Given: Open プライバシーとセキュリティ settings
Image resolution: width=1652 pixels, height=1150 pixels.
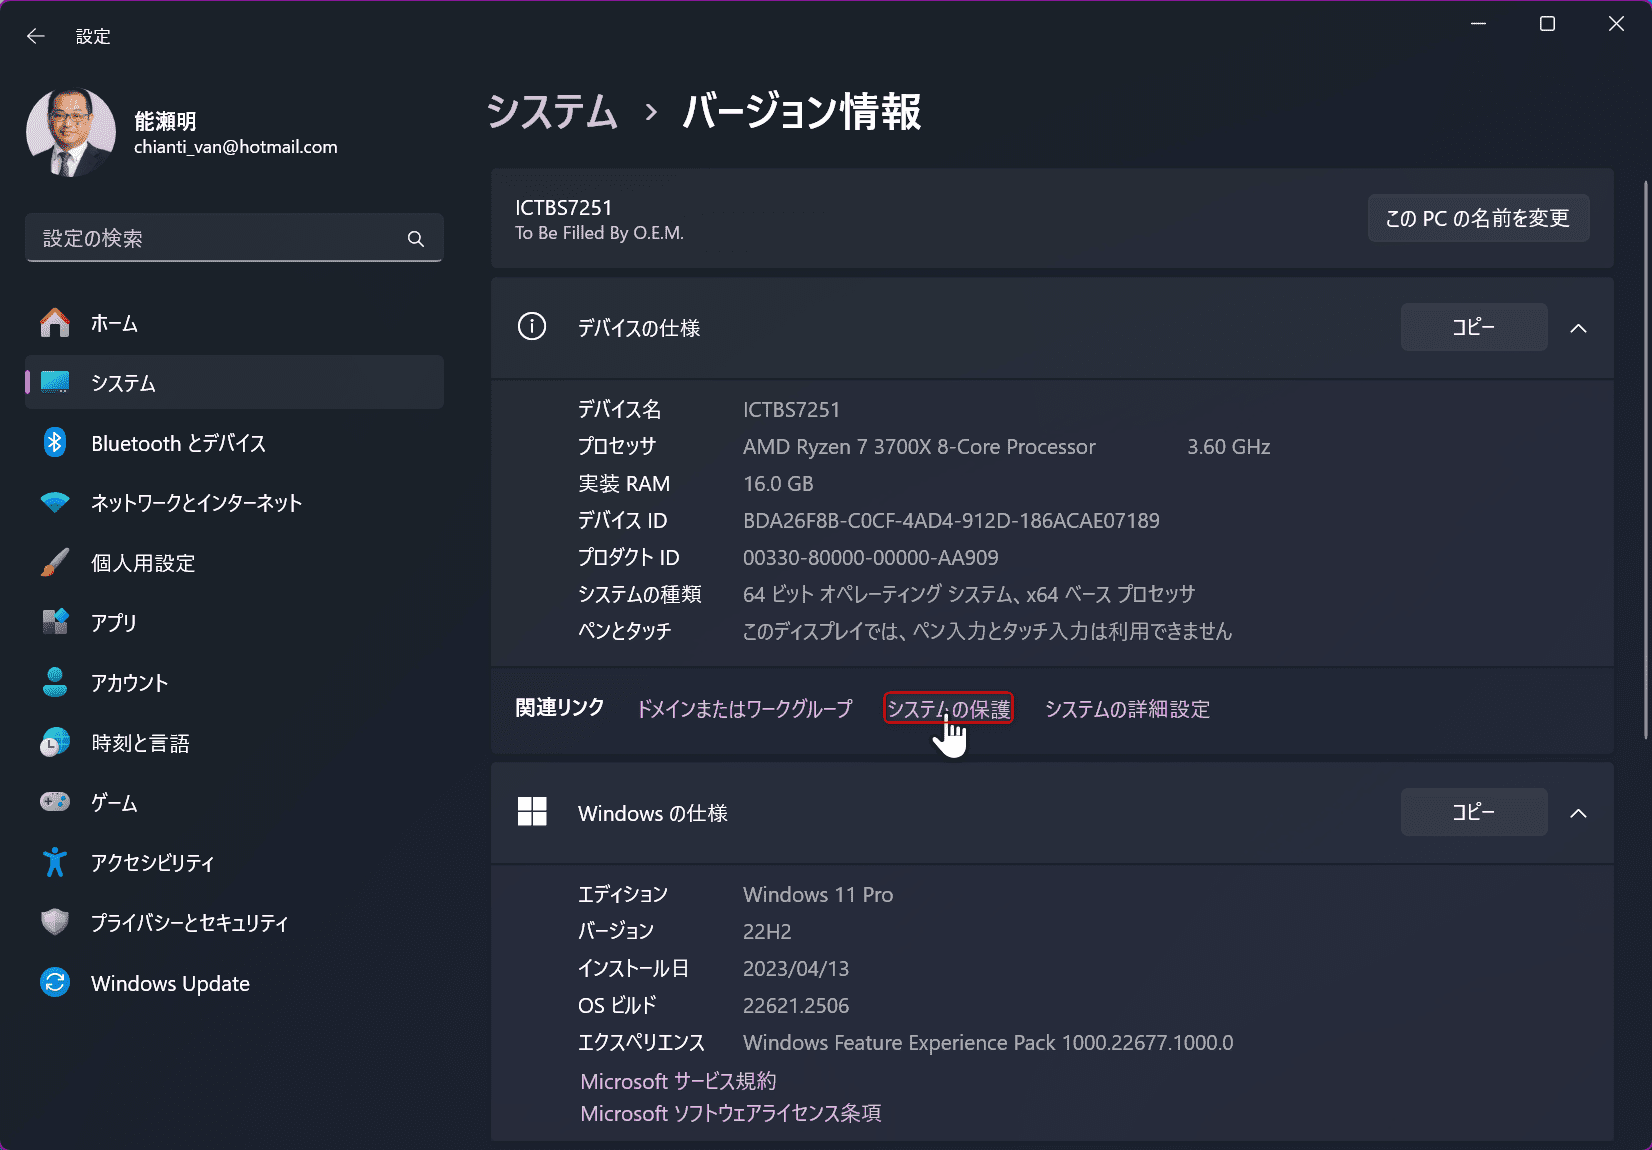Looking at the screenshot, I should pyautogui.click(x=234, y=922).
